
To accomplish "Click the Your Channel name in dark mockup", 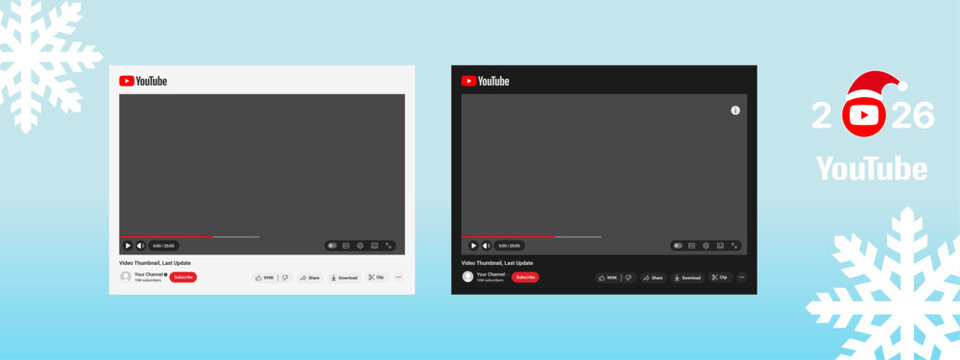I will click(x=491, y=274).
